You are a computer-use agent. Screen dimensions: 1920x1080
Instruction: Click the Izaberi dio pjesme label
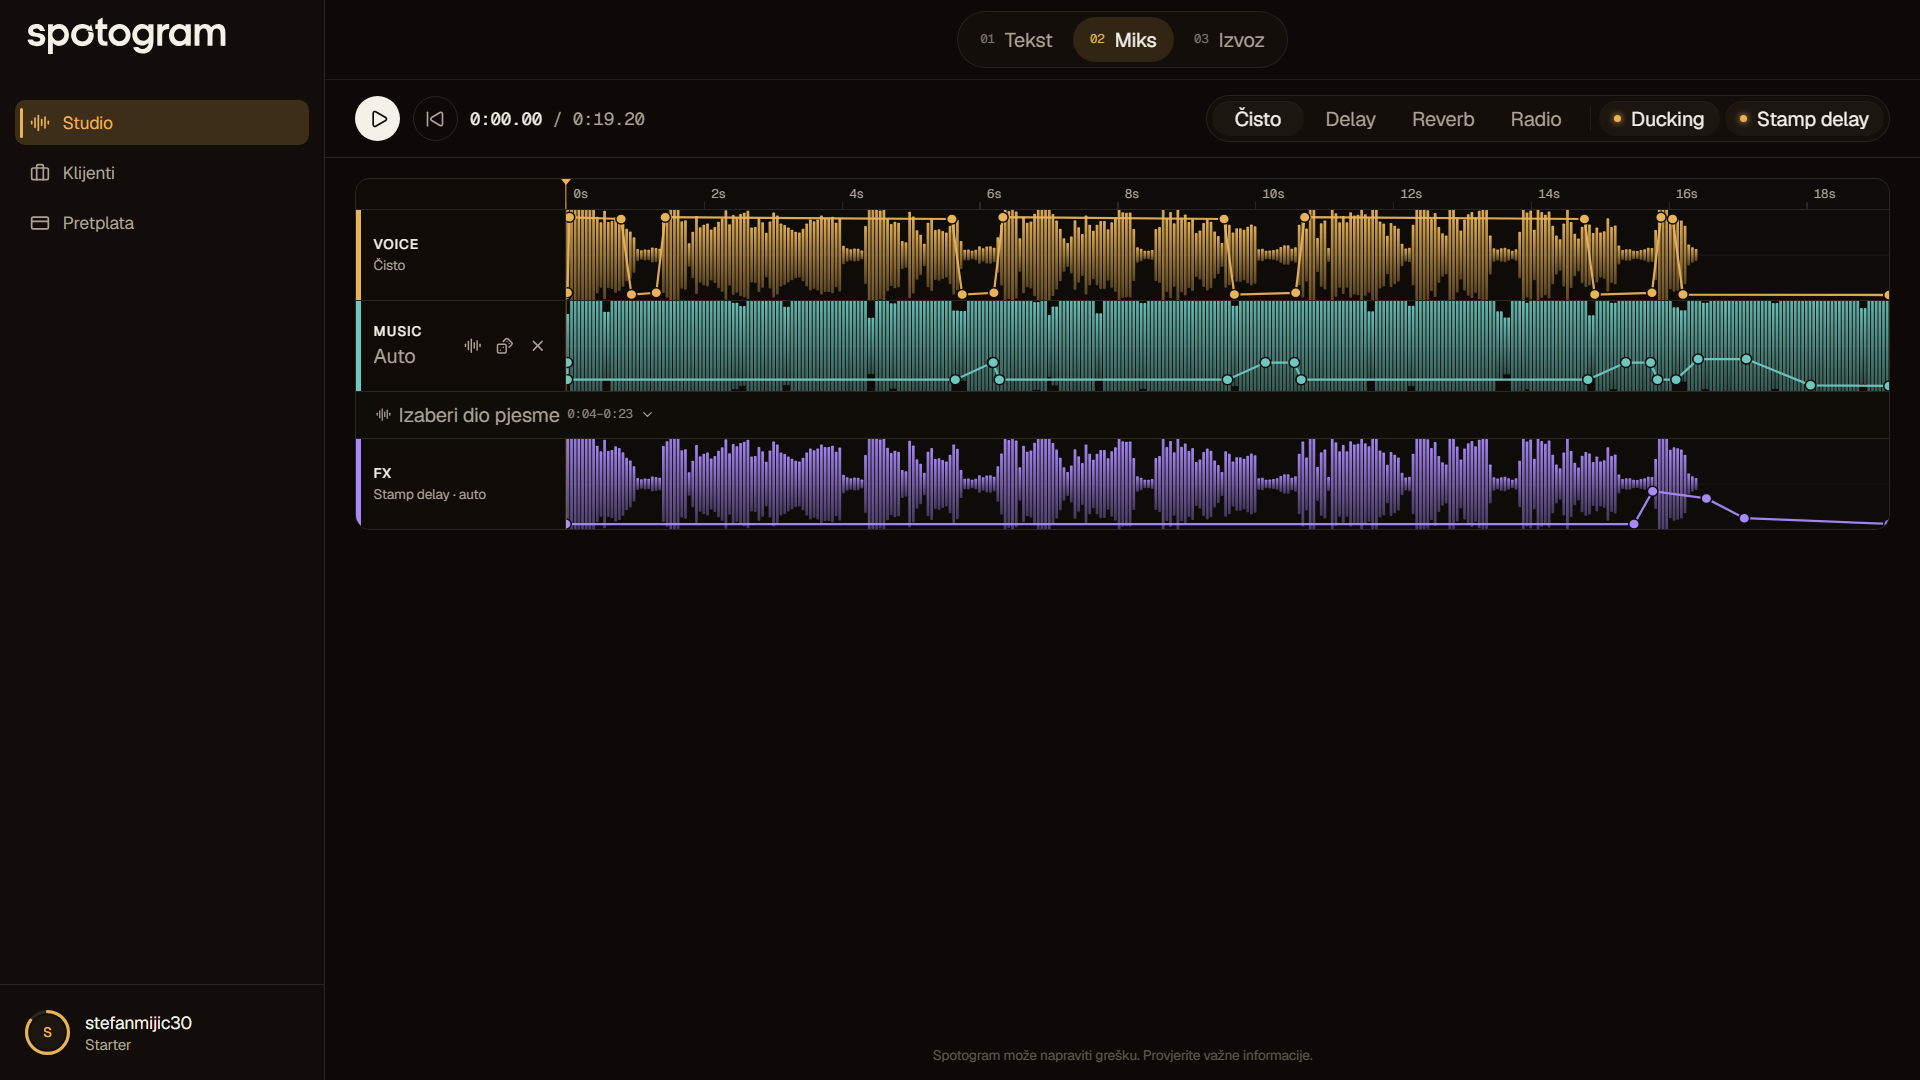point(479,415)
